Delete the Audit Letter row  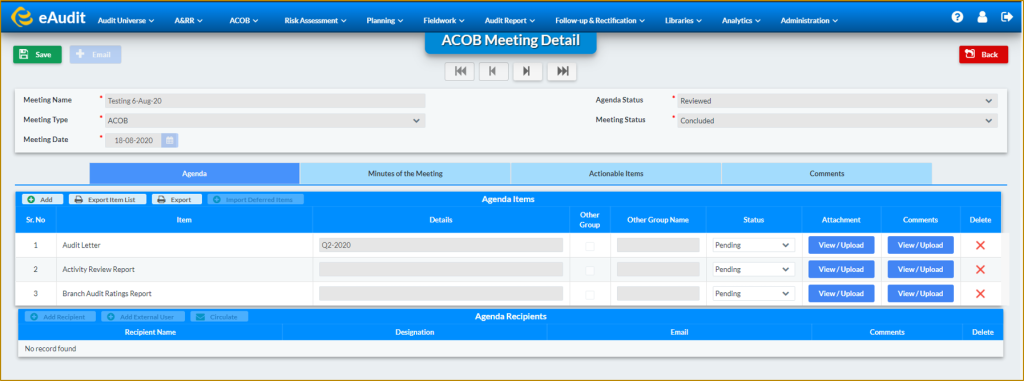coord(980,245)
